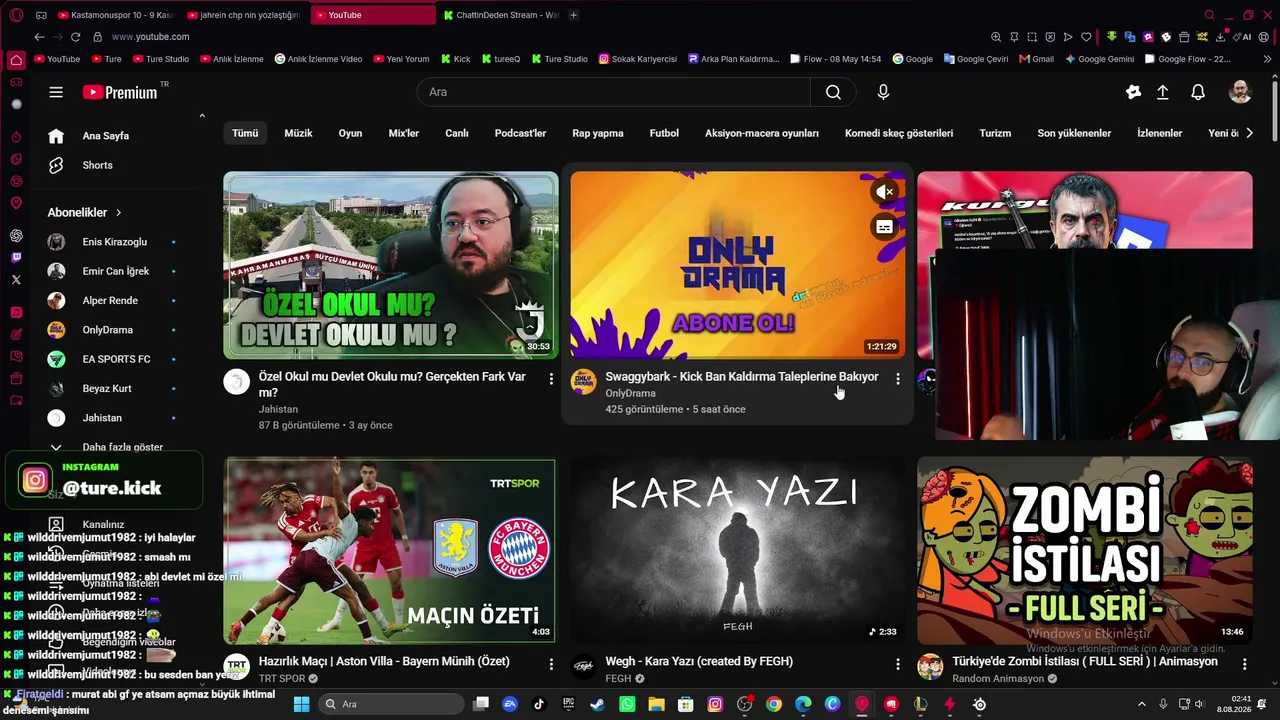The image size is (1280, 720).
Task: Open EA SPORTS FC subscription channel
Action: tap(115, 359)
